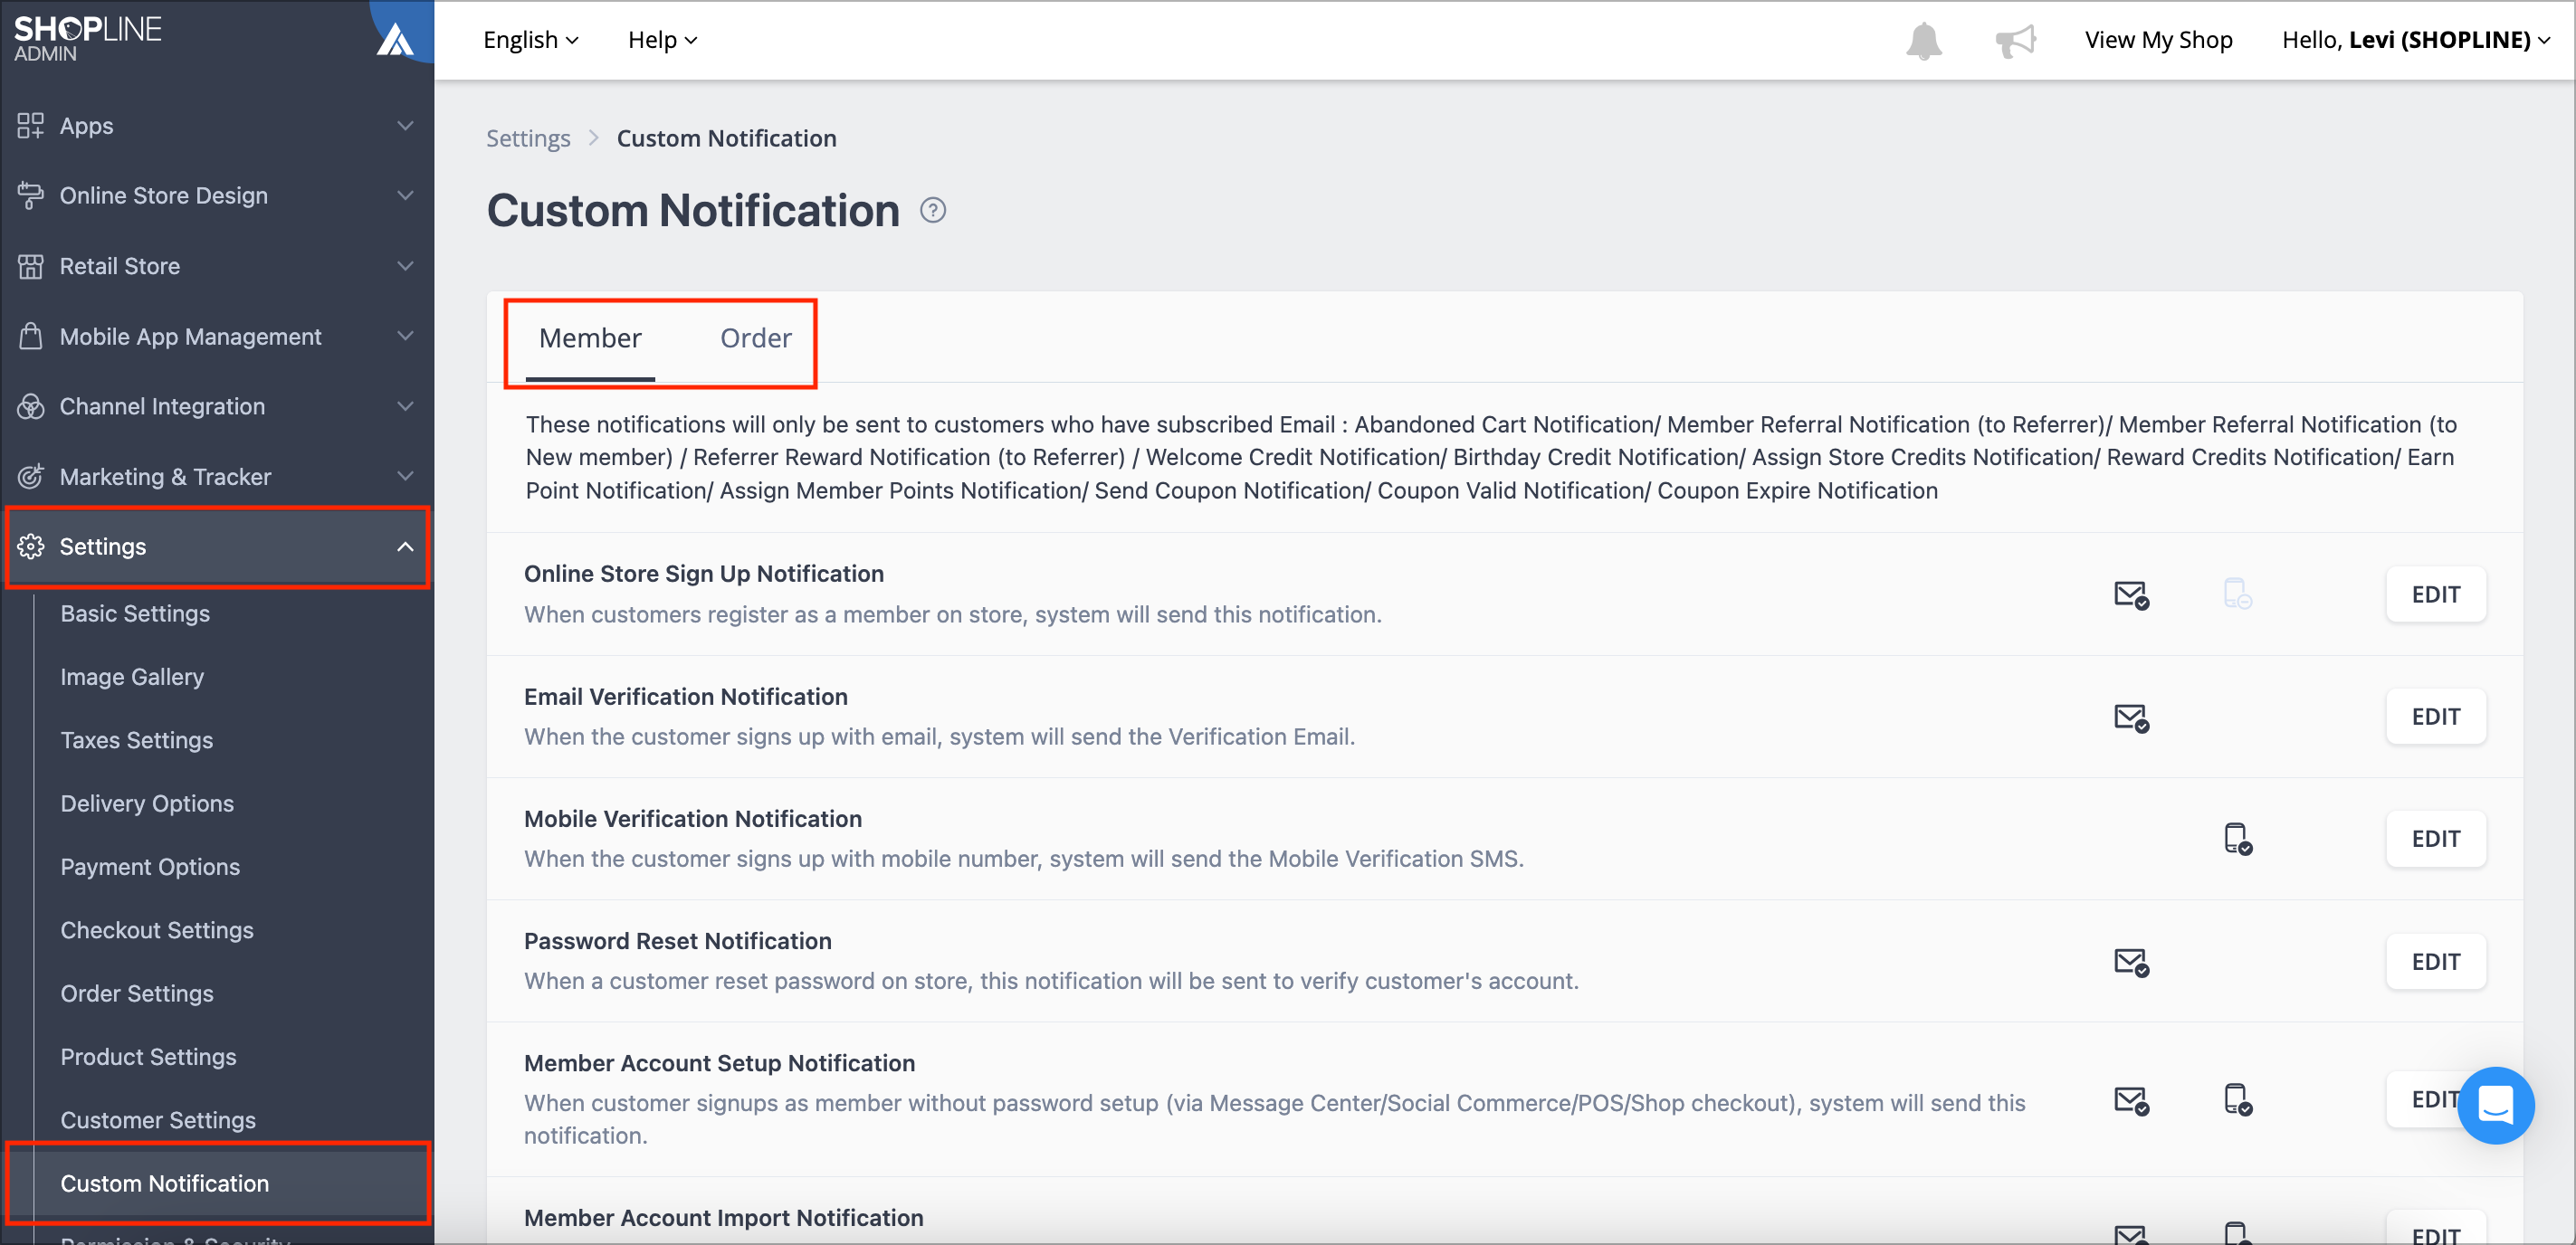Collapse the Settings menu chevron
The height and width of the screenshot is (1245, 2576).
(x=405, y=547)
